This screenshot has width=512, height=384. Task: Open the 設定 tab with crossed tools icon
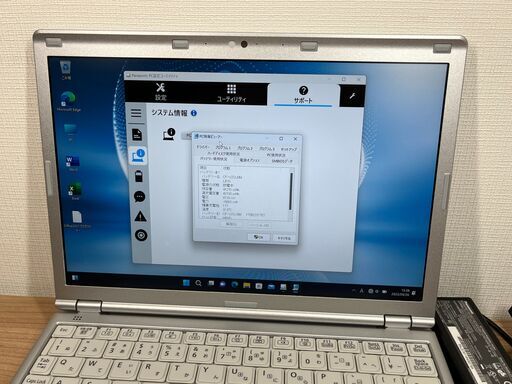[x=160, y=92]
